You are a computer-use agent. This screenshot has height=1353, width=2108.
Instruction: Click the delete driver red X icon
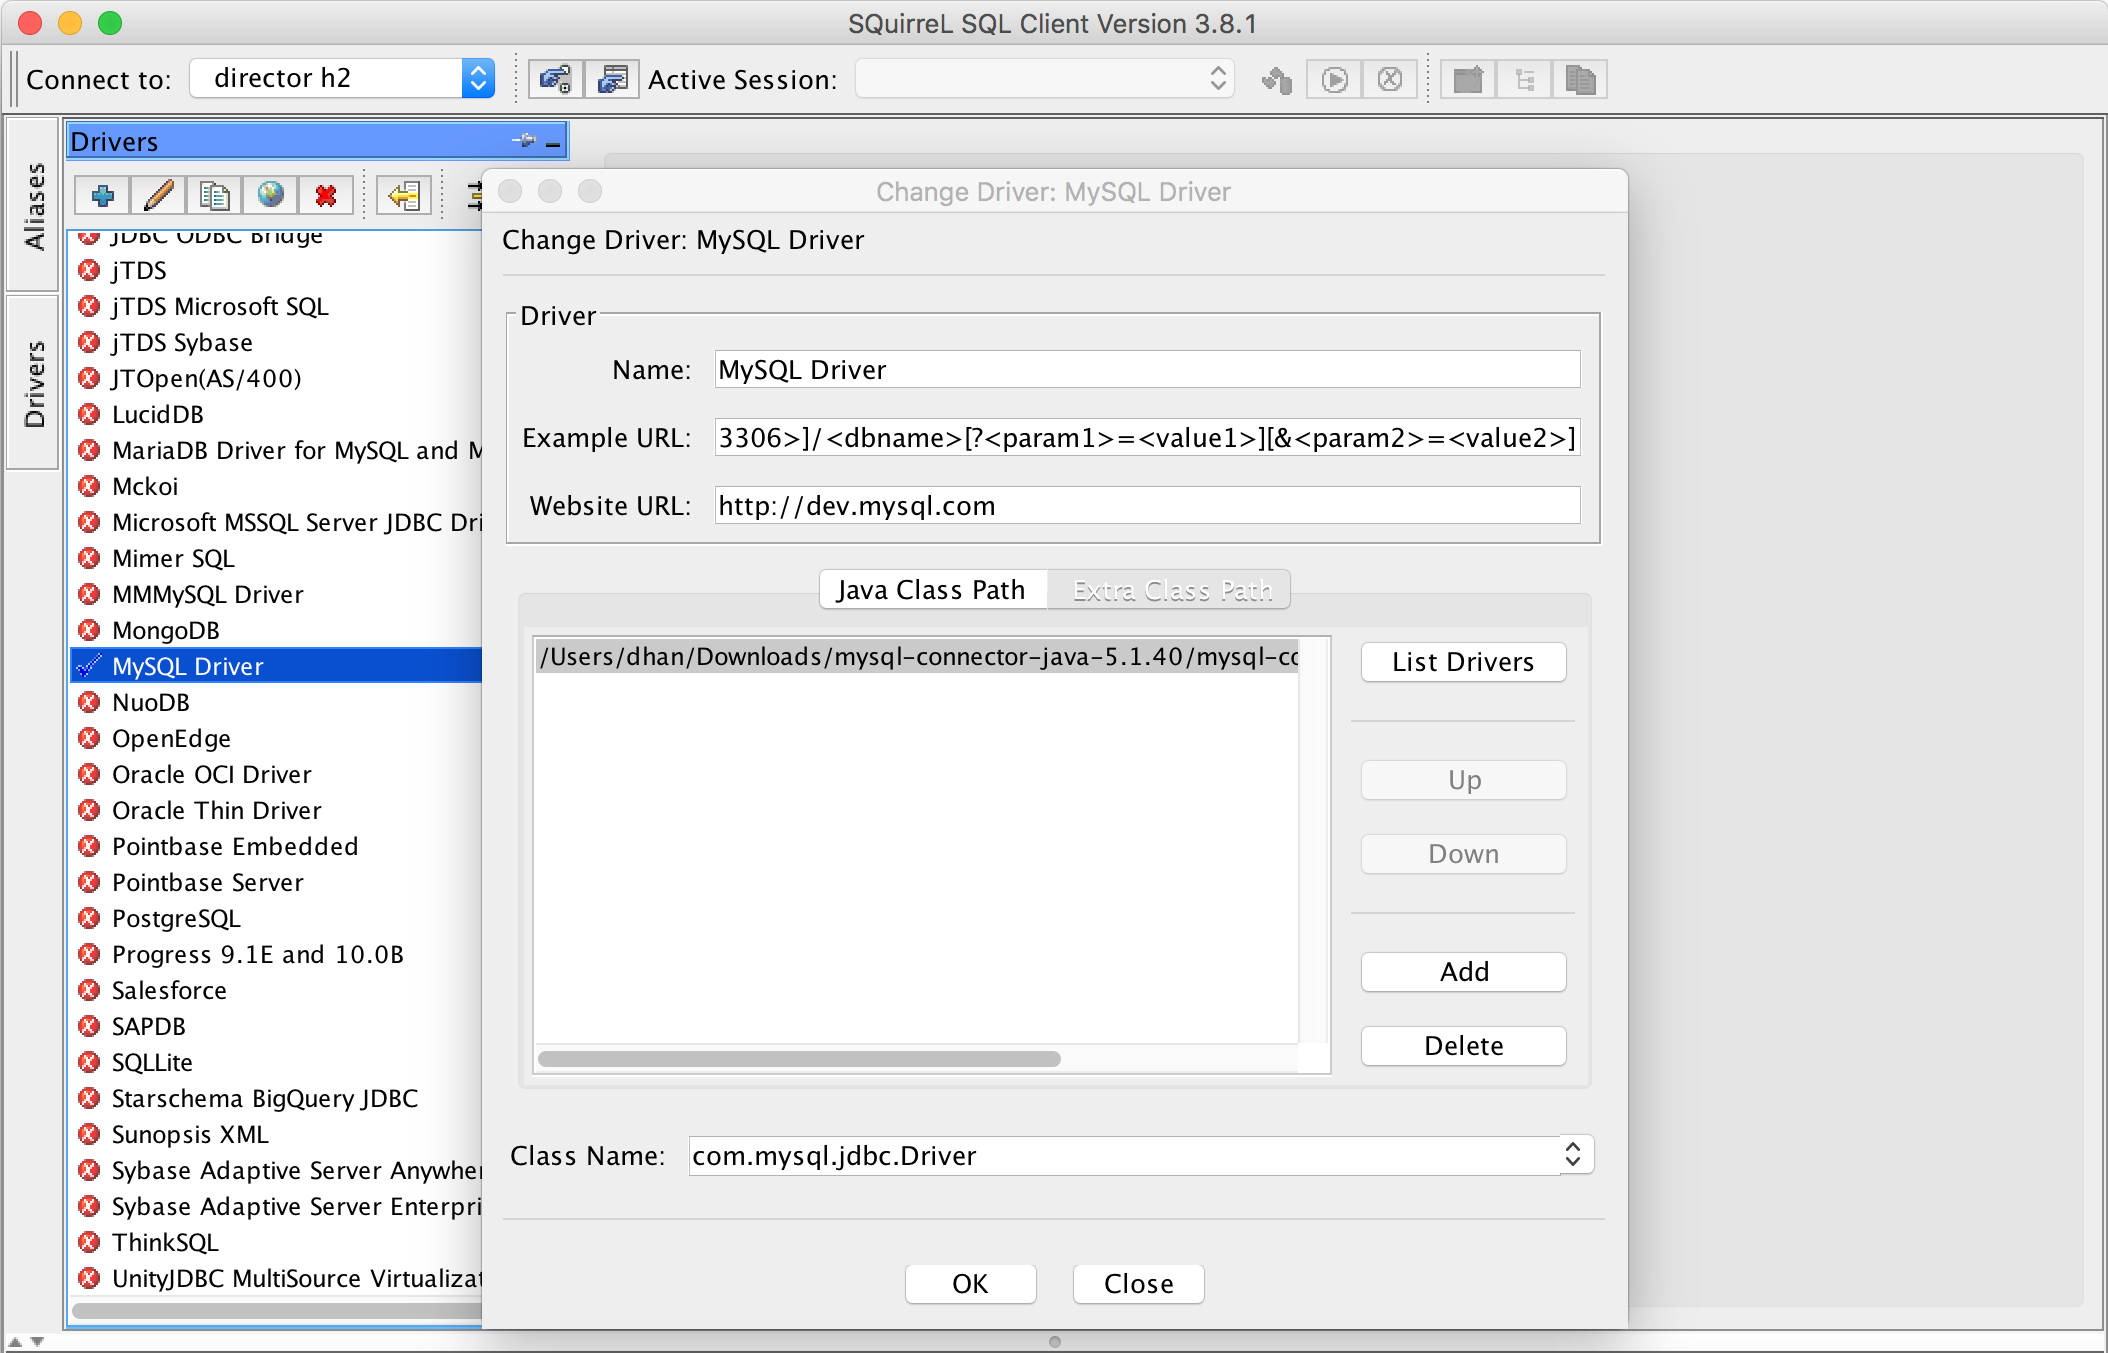click(326, 195)
